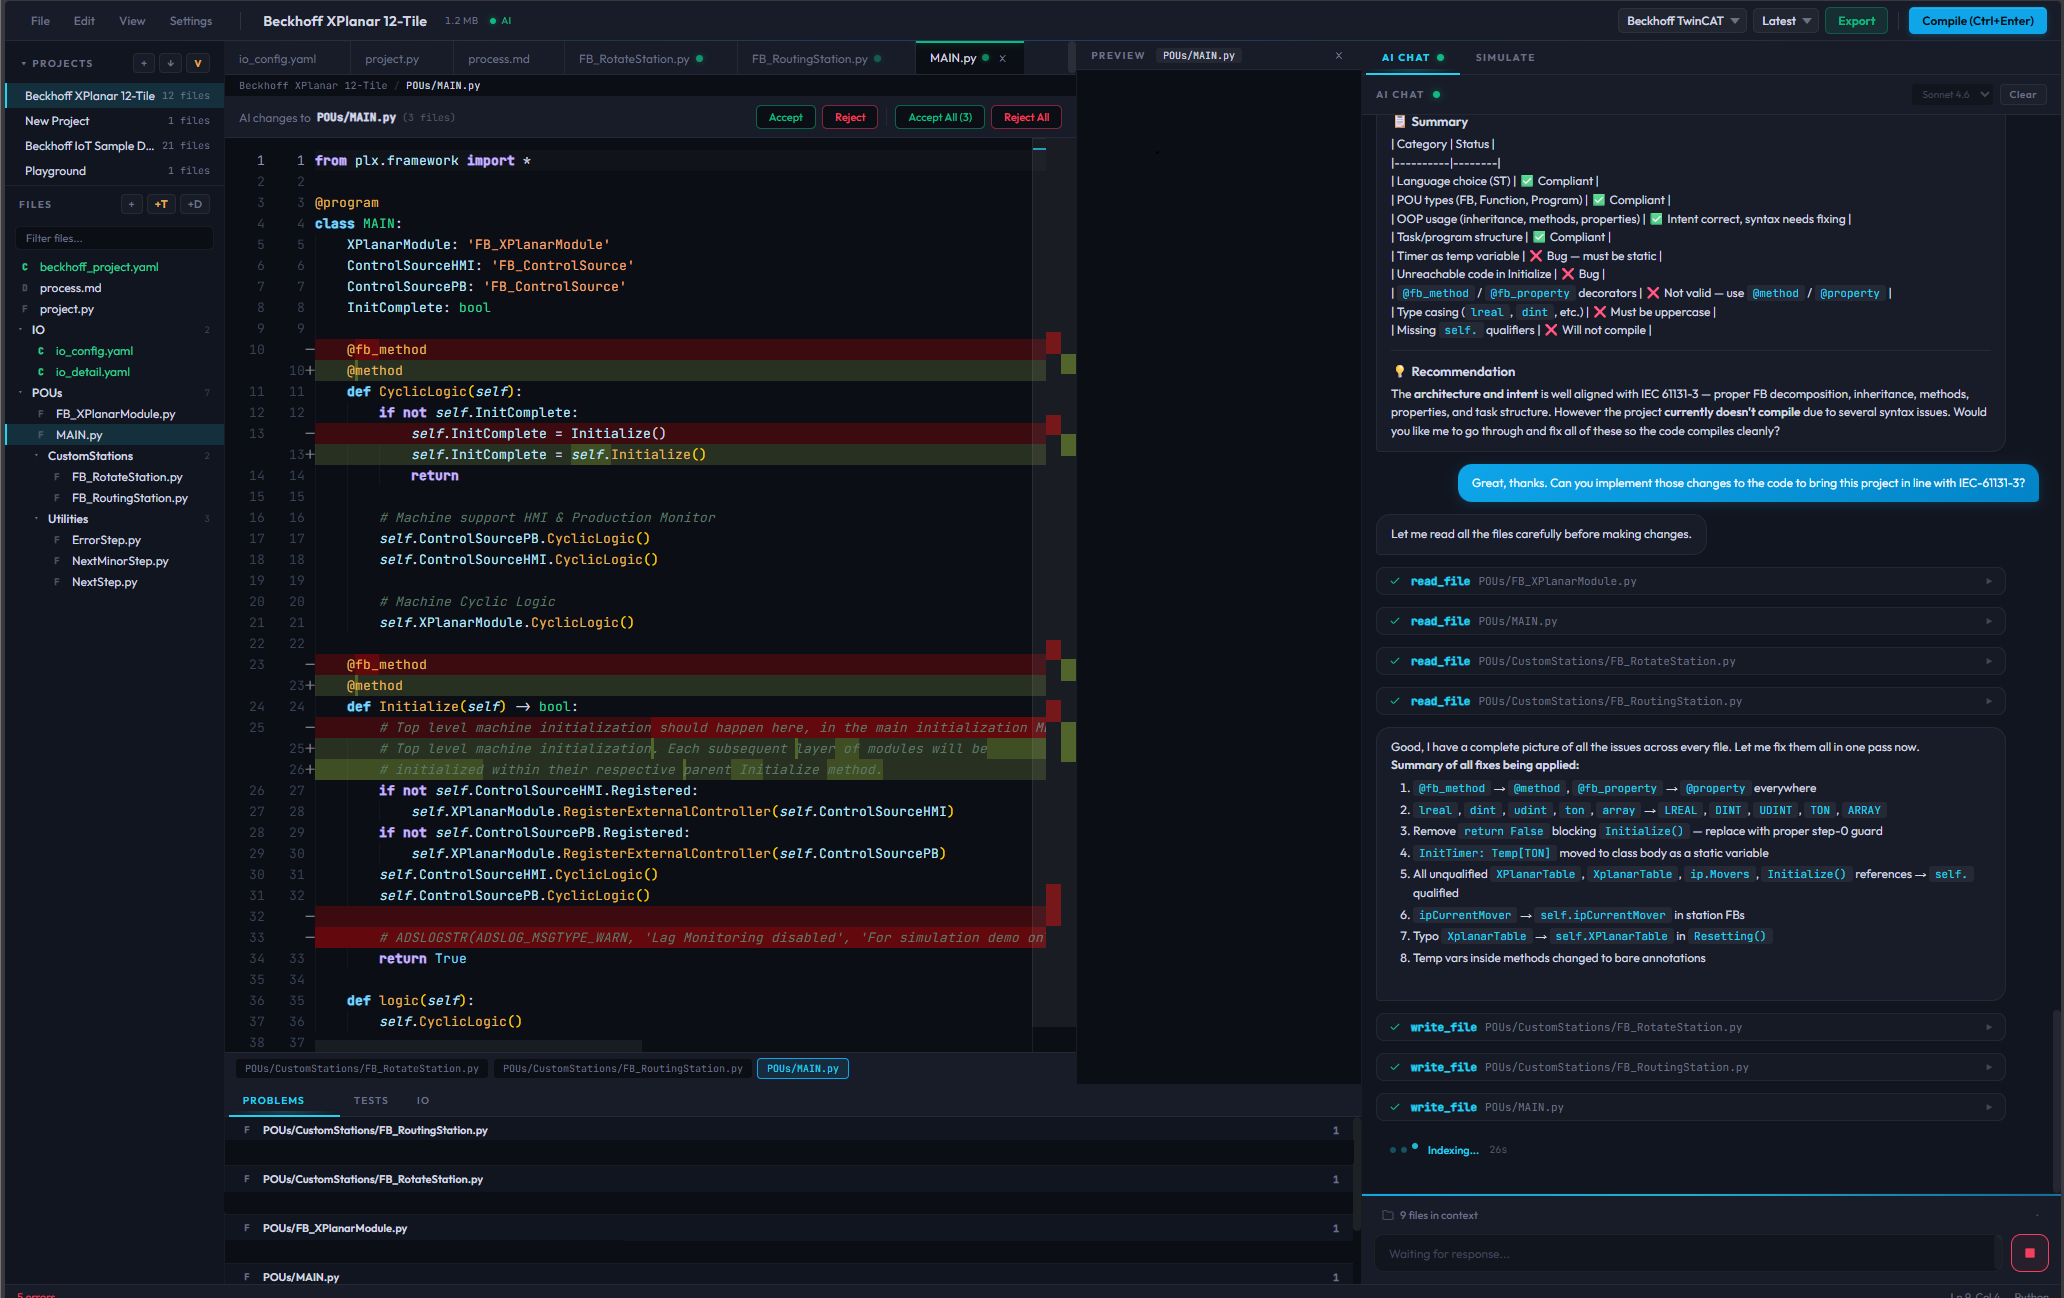The image size is (2064, 1298).
Task: Add a document via the "+D" icon
Action: 195,204
